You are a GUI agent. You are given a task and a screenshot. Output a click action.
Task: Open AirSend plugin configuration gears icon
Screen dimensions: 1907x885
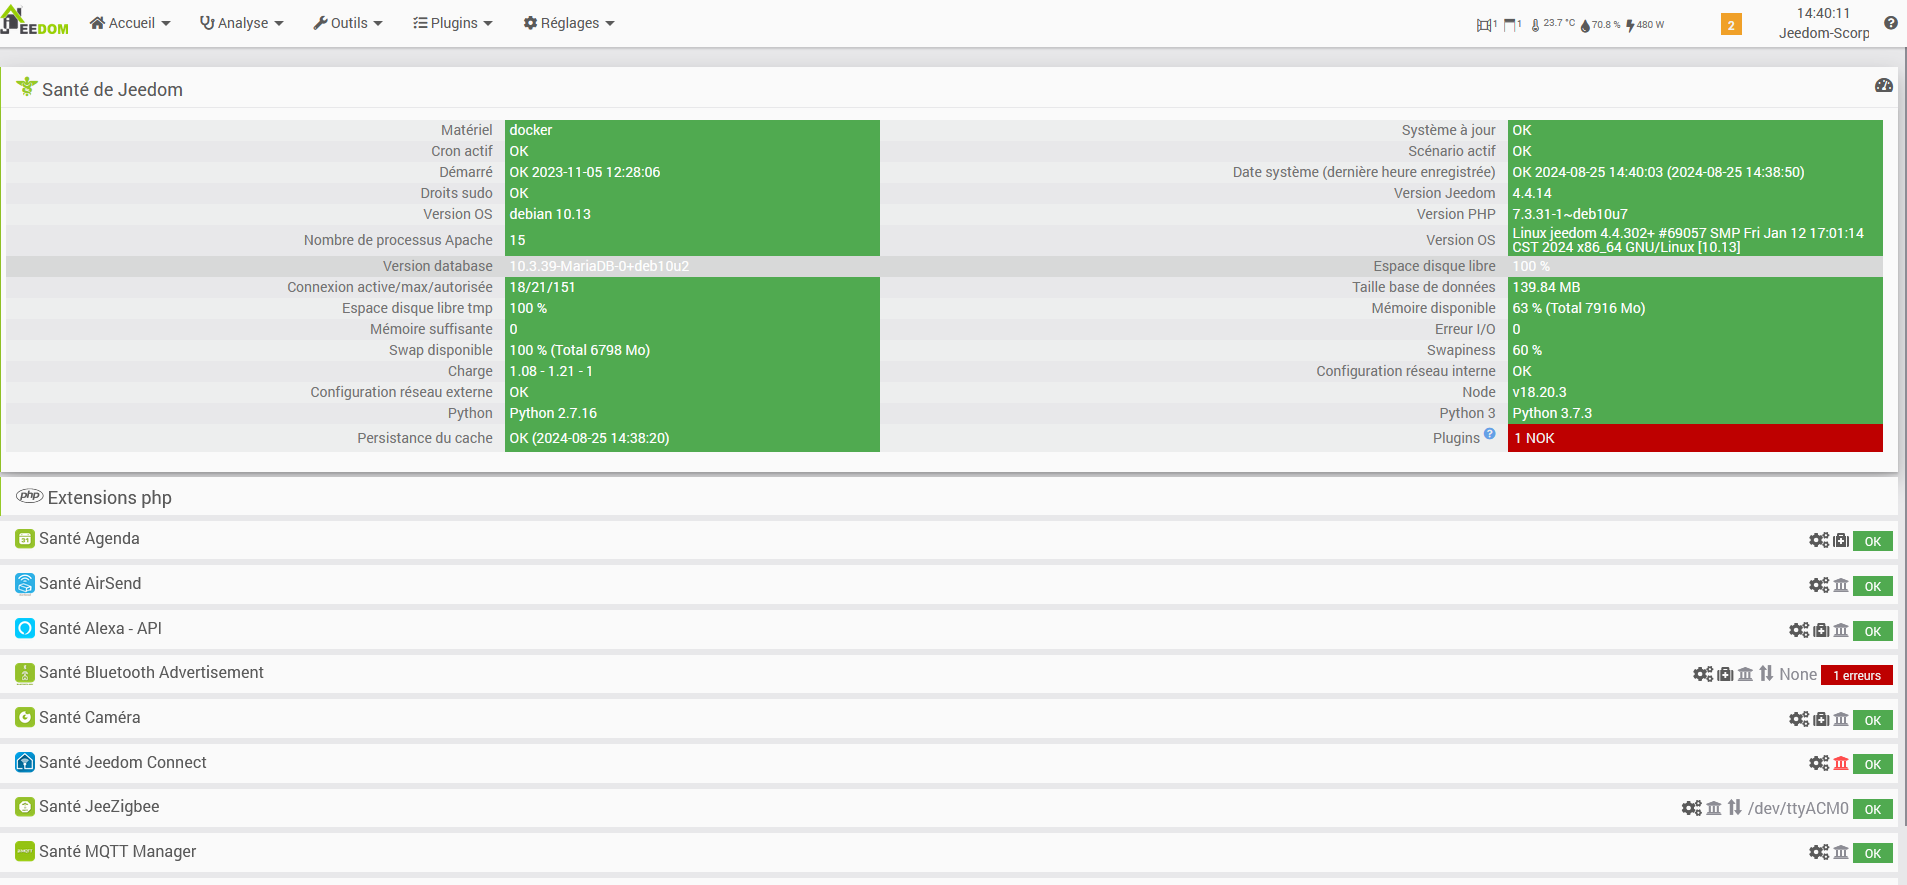tap(1819, 585)
